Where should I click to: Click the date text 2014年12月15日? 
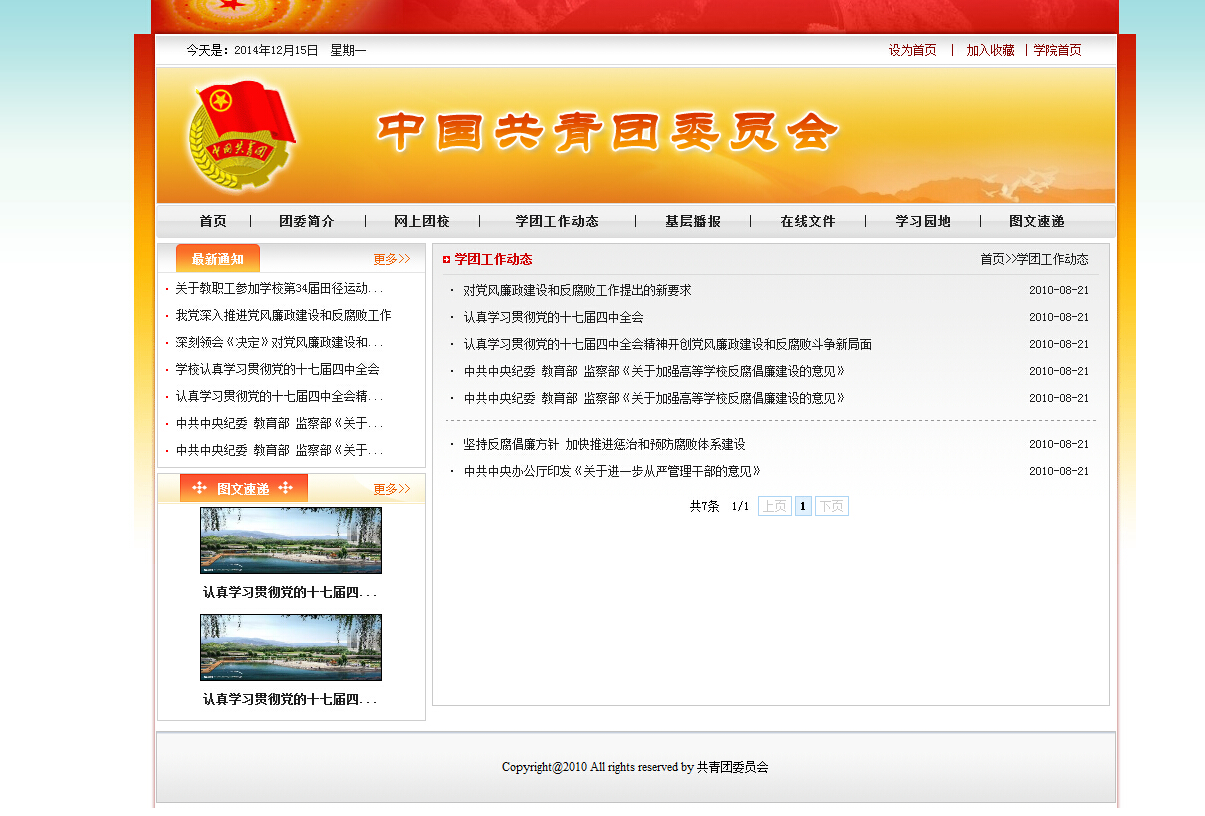(276, 50)
